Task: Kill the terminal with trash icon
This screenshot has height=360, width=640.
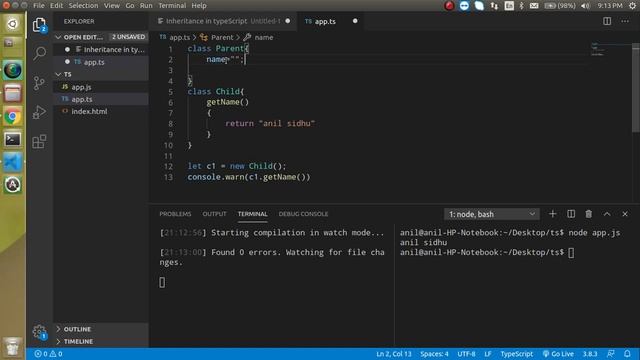Action: click(x=589, y=214)
